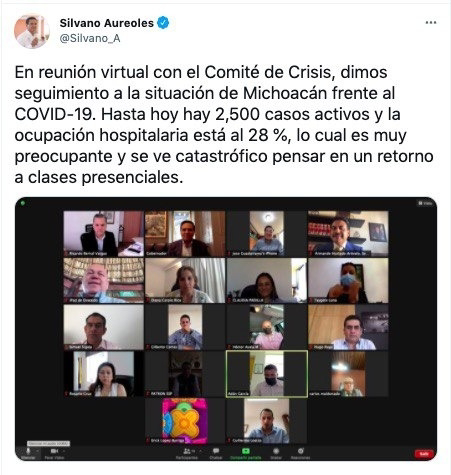
Task: Stop video with the camera icon
Action: pyautogui.click(x=54, y=451)
